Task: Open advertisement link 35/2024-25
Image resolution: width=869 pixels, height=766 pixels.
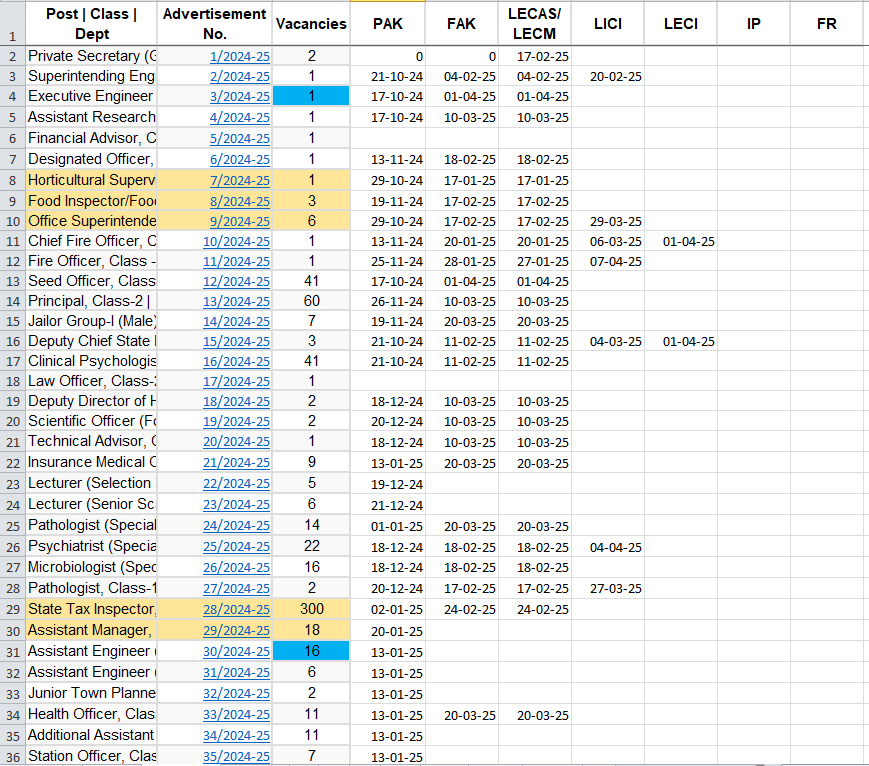Action: [x=236, y=757]
